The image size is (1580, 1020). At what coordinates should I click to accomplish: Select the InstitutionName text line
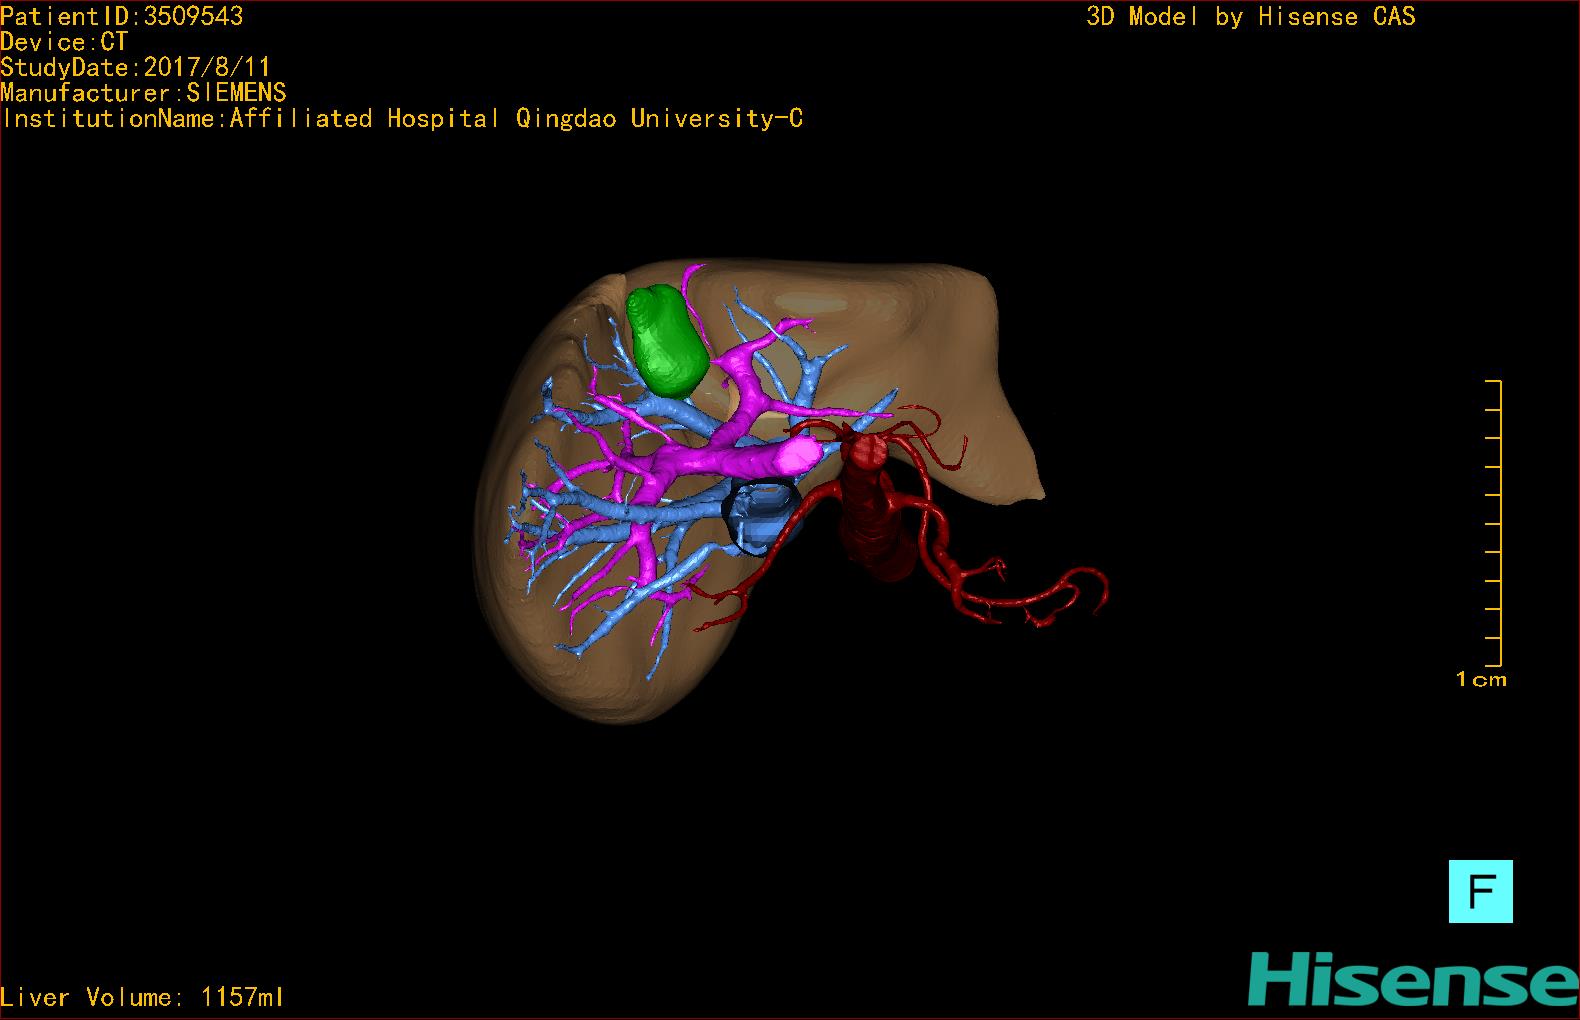click(402, 119)
